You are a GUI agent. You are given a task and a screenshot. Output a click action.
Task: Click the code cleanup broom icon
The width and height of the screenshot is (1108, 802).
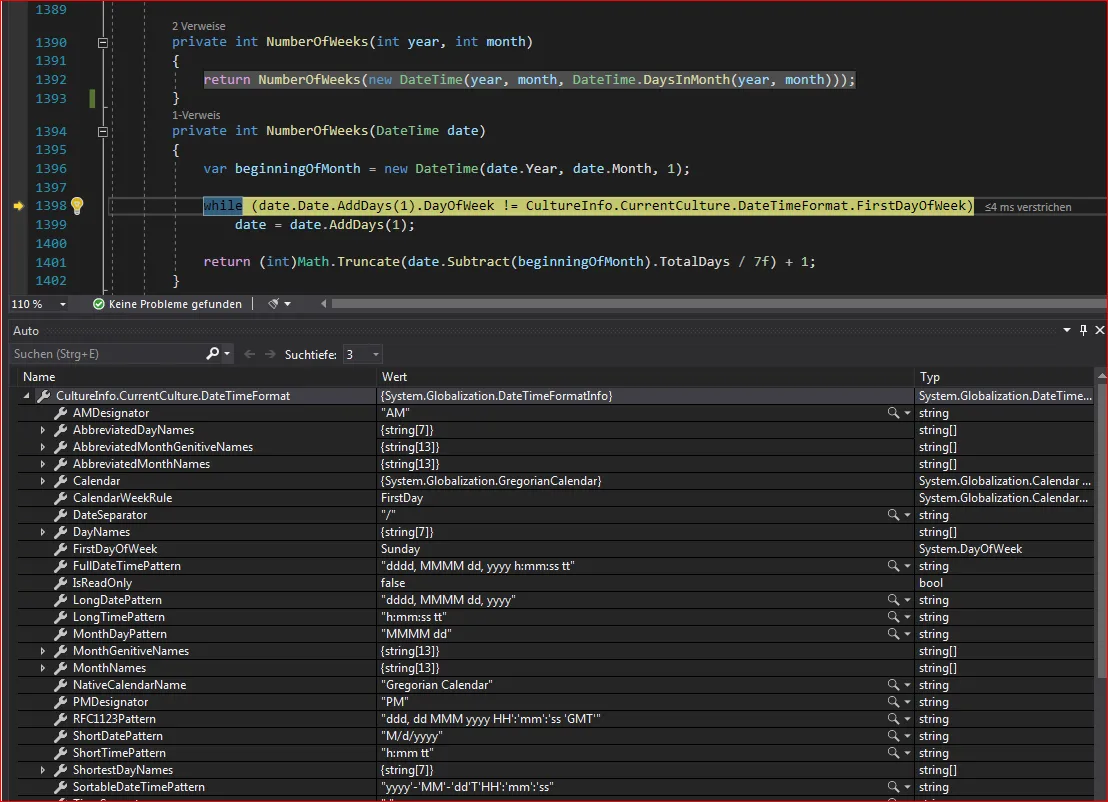tap(273, 304)
